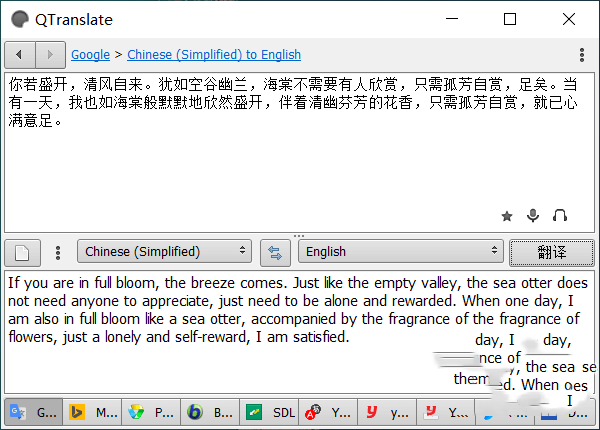Click the text 'If you are in full bloom'
The image size is (600, 430).
coord(82,283)
